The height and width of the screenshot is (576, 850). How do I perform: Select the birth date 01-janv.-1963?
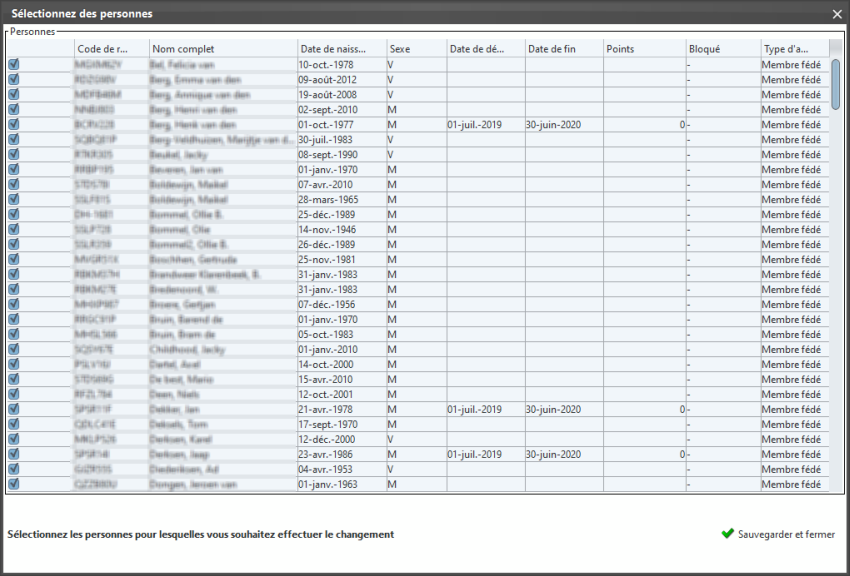(x=342, y=484)
